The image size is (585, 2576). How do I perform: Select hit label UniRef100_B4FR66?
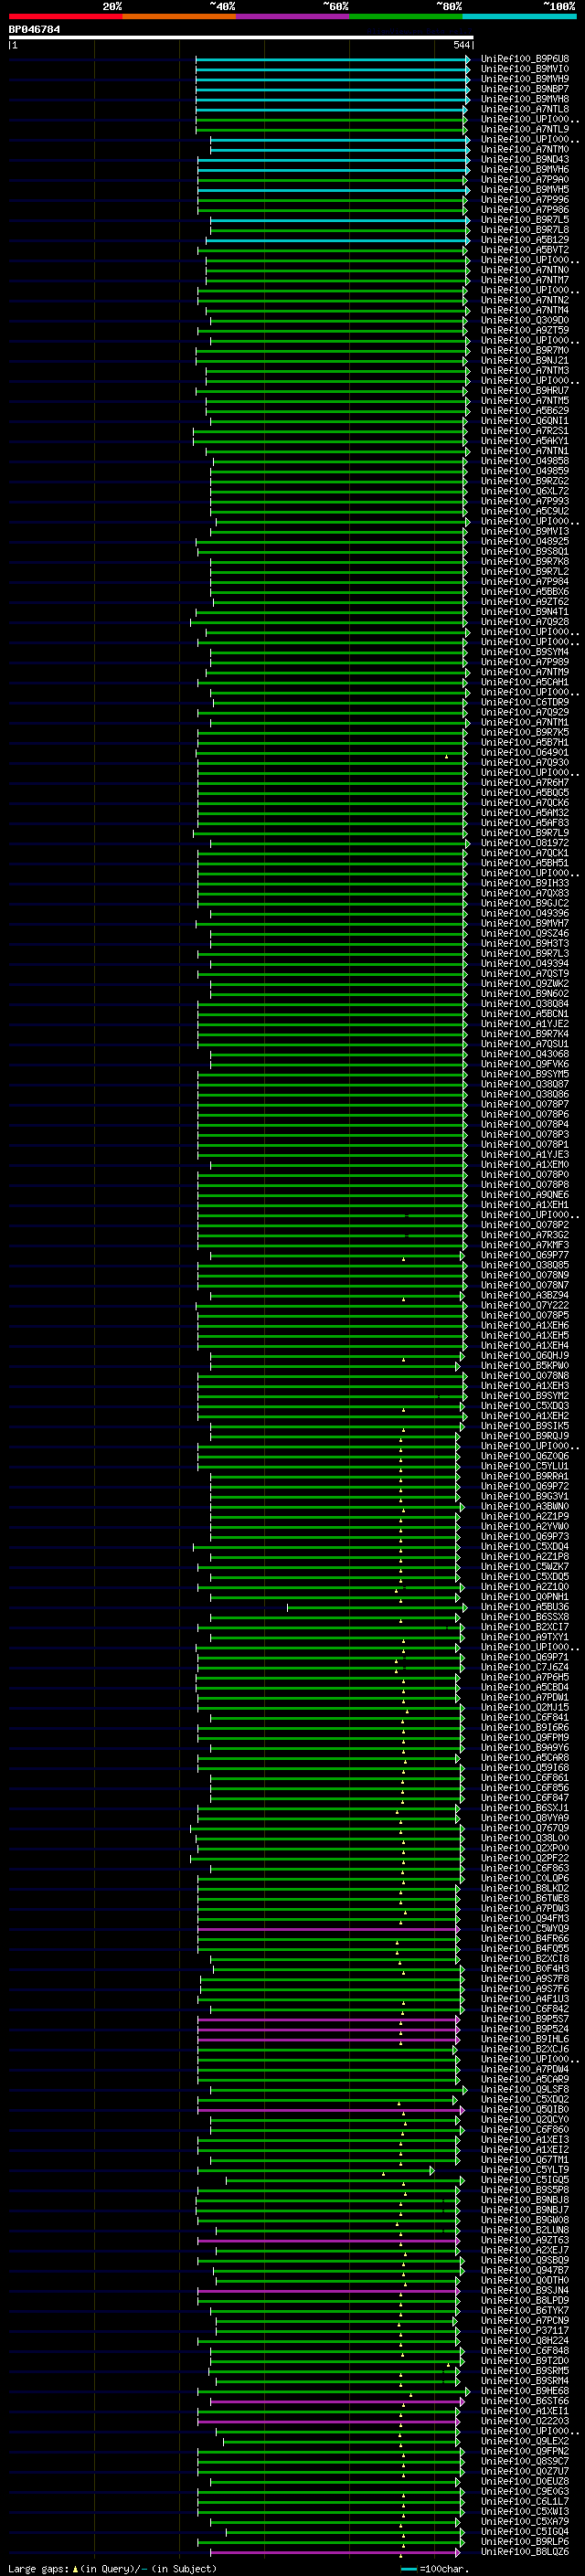(525, 1939)
